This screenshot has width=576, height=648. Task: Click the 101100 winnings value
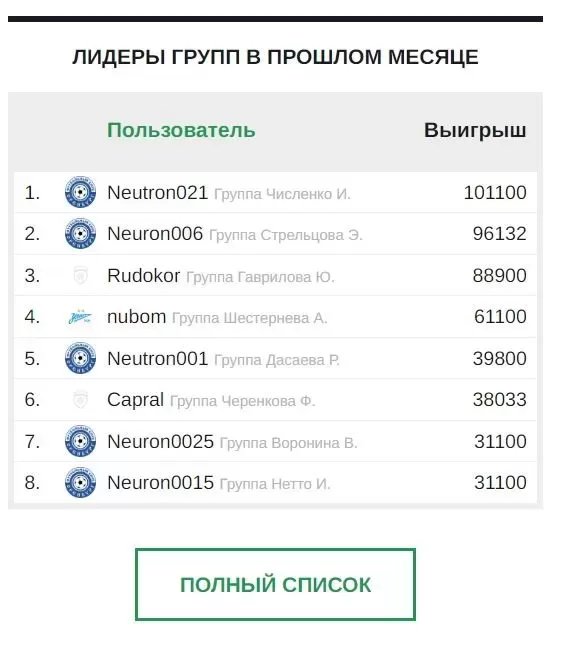[495, 193]
